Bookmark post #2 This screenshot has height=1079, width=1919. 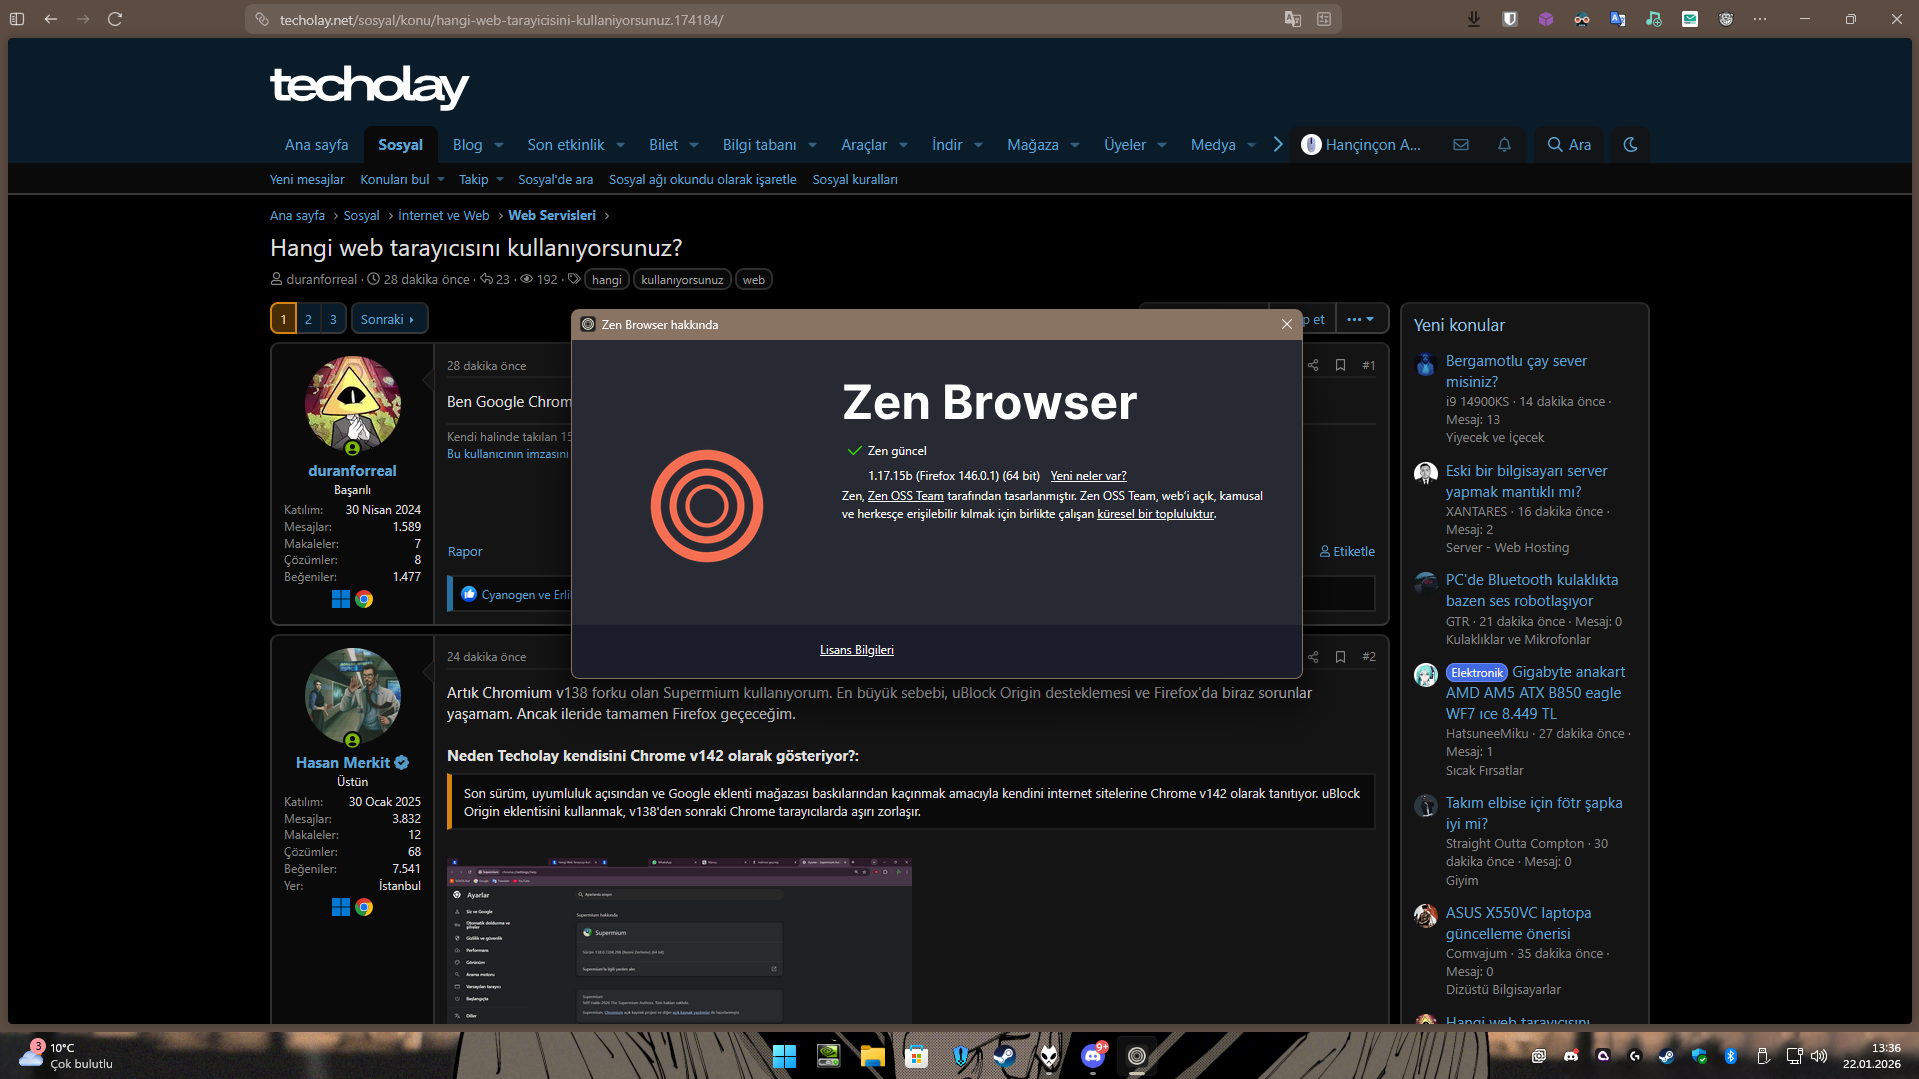pos(1340,657)
